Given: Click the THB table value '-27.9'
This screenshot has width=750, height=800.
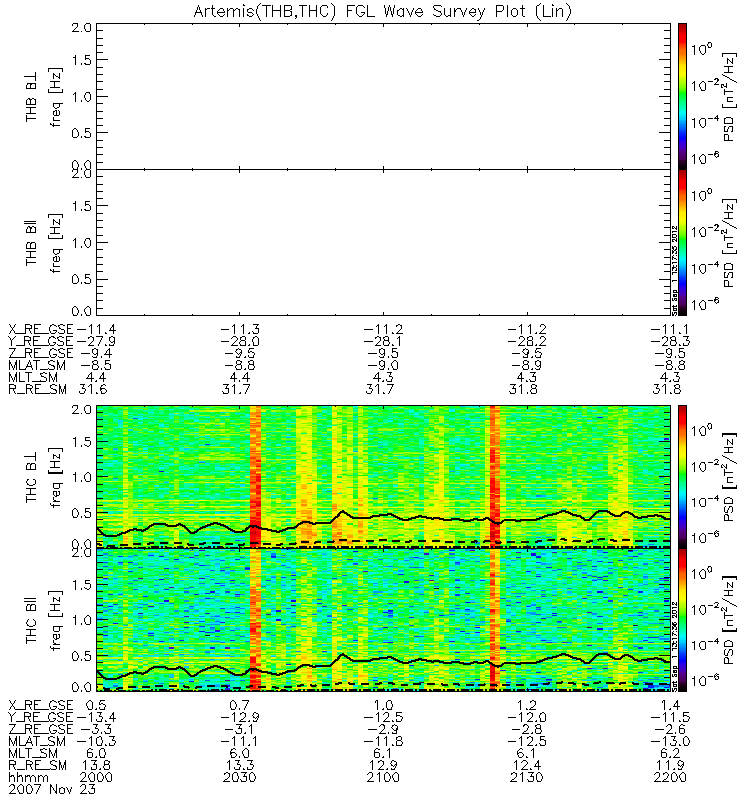Looking at the screenshot, I should pyautogui.click(x=96, y=341).
